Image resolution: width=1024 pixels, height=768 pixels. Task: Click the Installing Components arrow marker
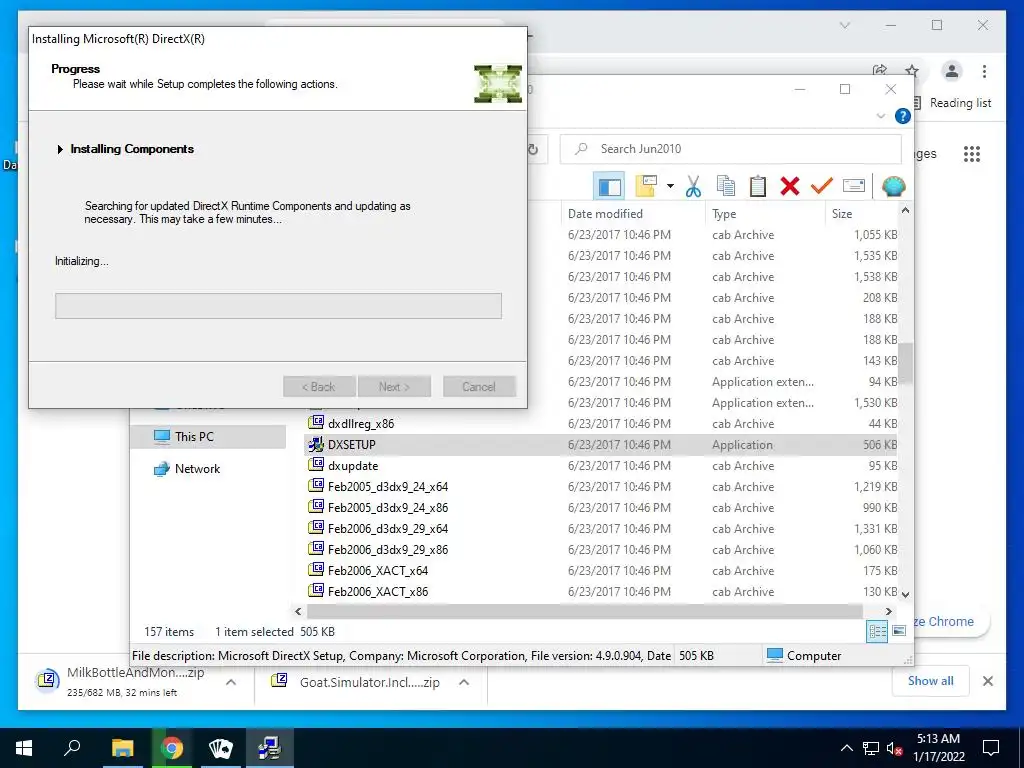(60, 150)
